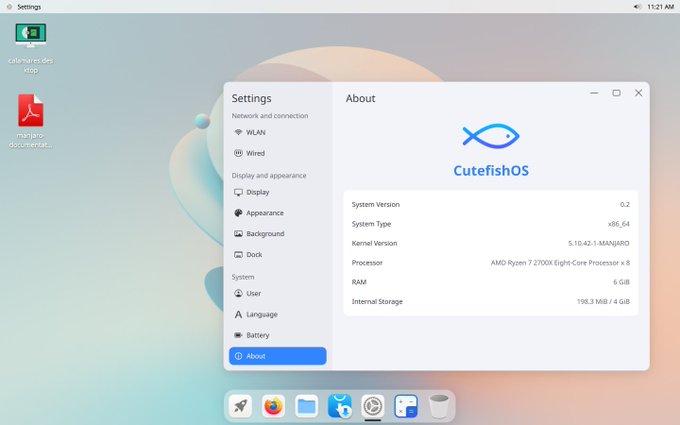Open the file manager dock icon
This screenshot has height=425, width=680.
click(x=306, y=406)
